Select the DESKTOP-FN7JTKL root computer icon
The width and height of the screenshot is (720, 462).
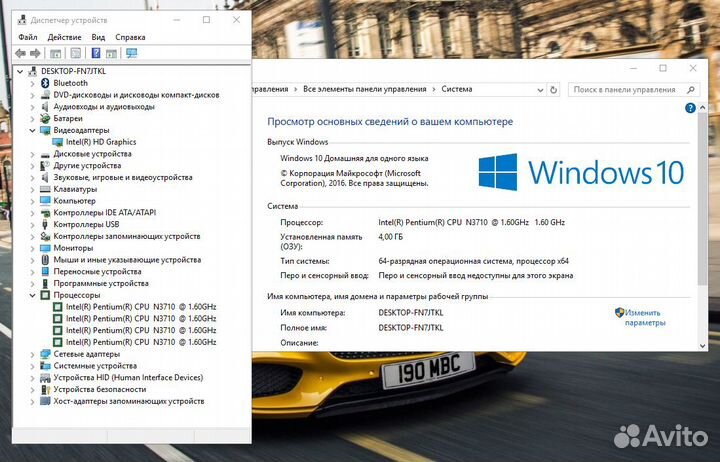tap(33, 71)
